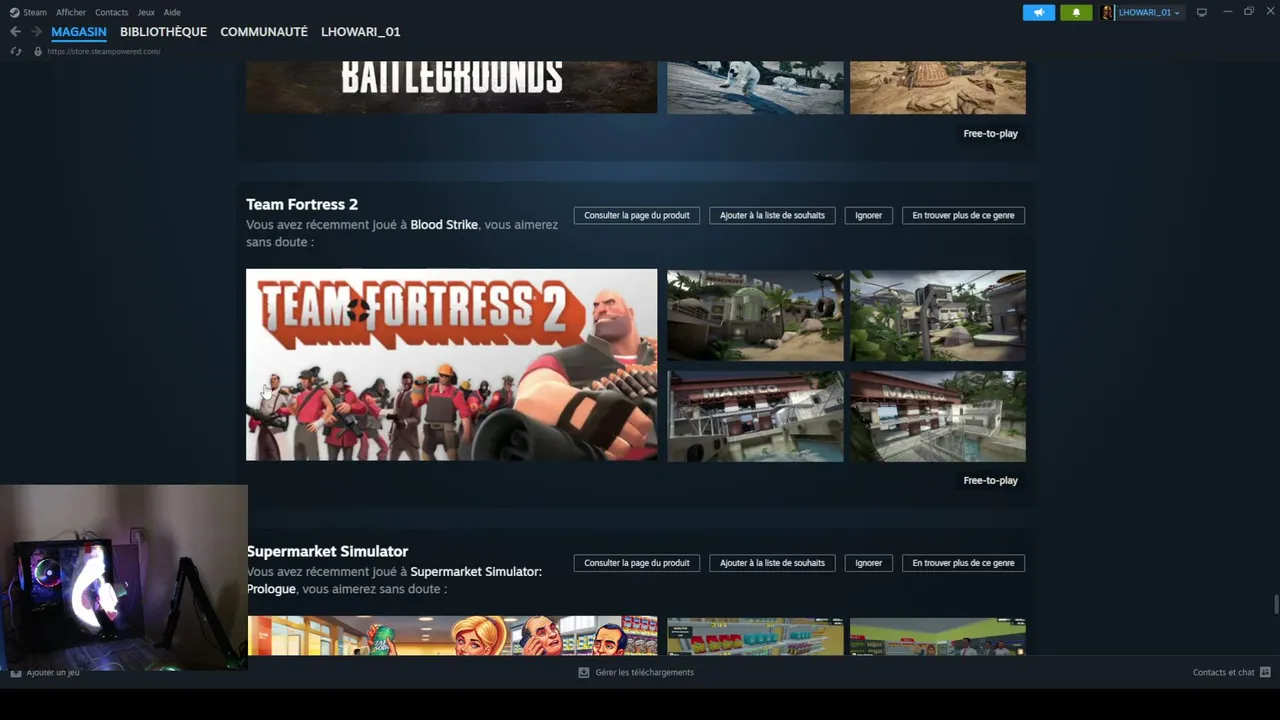Open the BATTLEGROUNDS desert screenshot

[938, 88]
